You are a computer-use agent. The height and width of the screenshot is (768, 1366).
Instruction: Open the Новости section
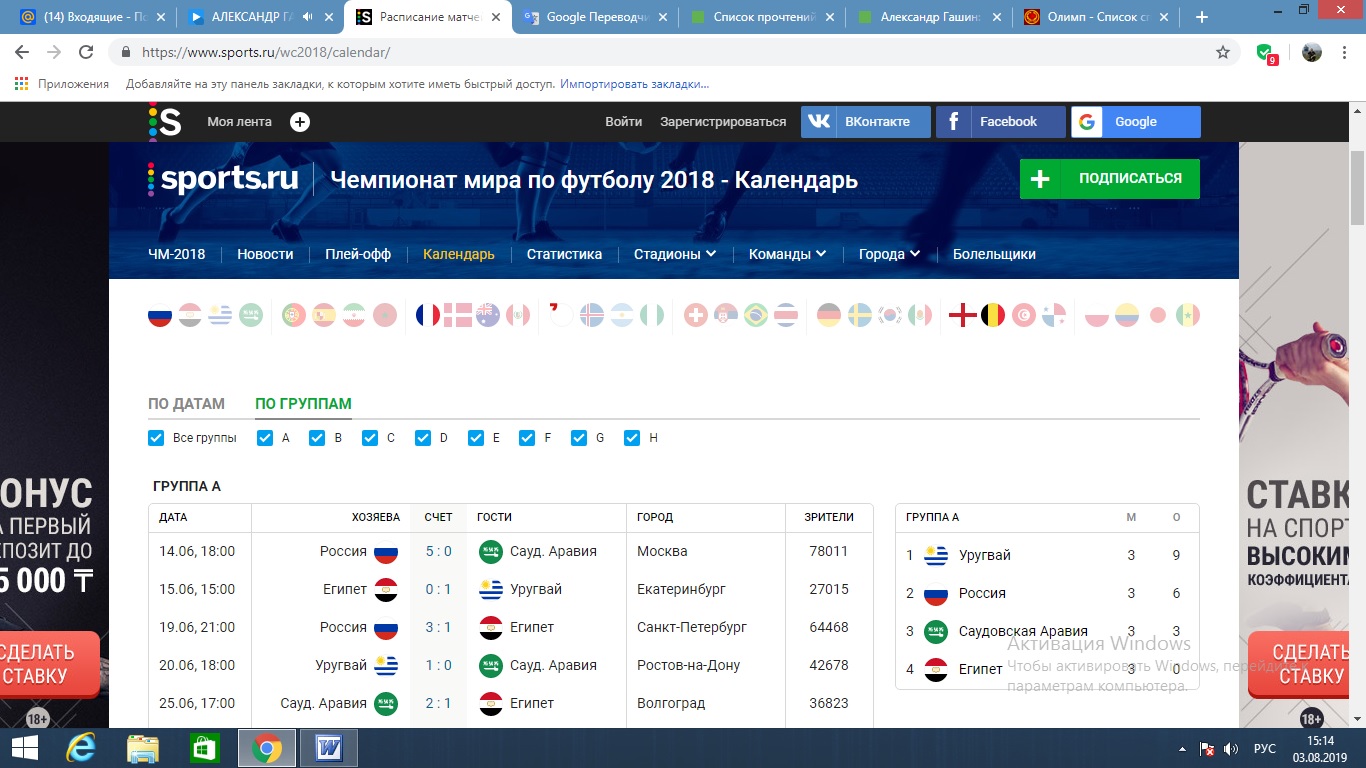[265, 254]
